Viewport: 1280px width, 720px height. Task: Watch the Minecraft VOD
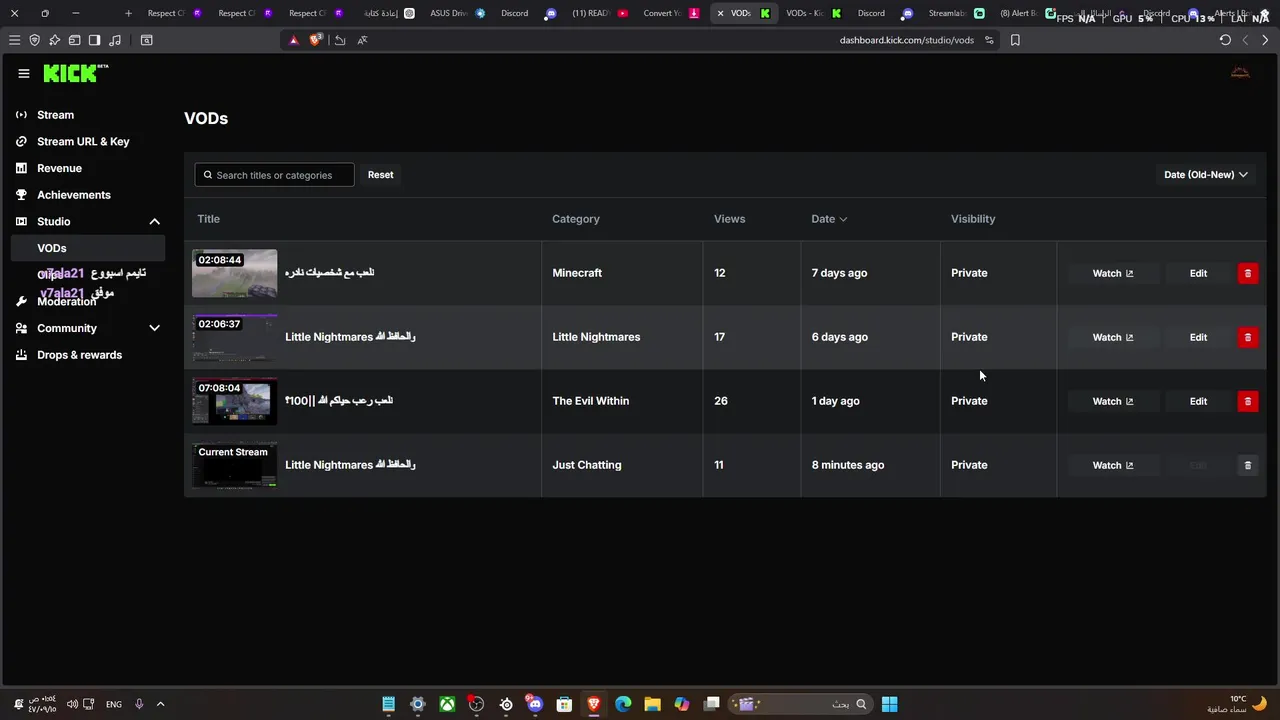[1112, 273]
